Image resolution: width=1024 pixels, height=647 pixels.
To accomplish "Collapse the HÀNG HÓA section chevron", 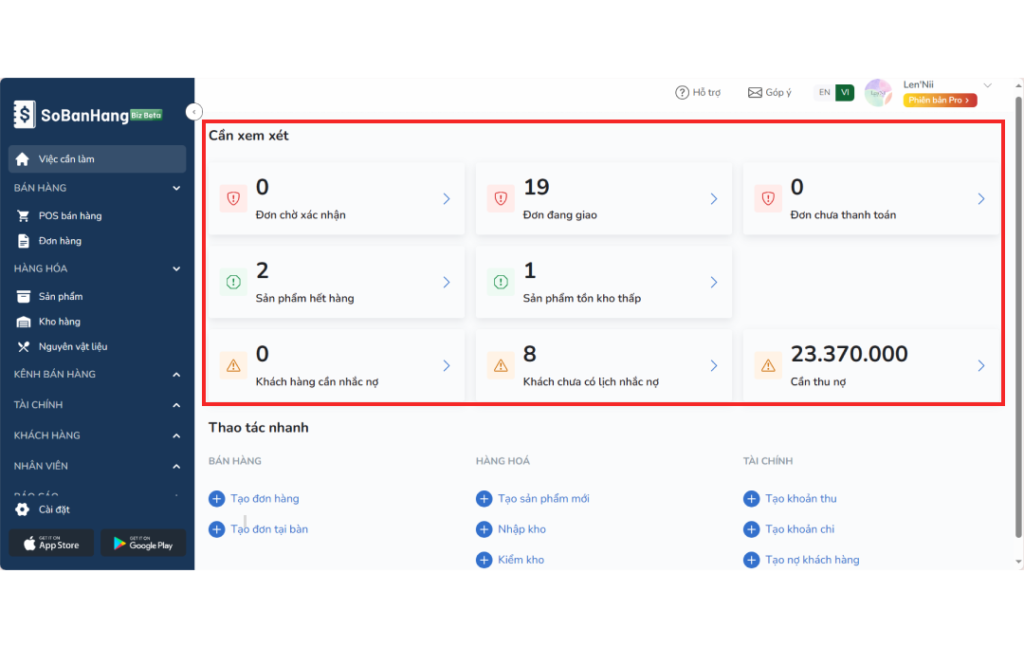I will coord(176,269).
